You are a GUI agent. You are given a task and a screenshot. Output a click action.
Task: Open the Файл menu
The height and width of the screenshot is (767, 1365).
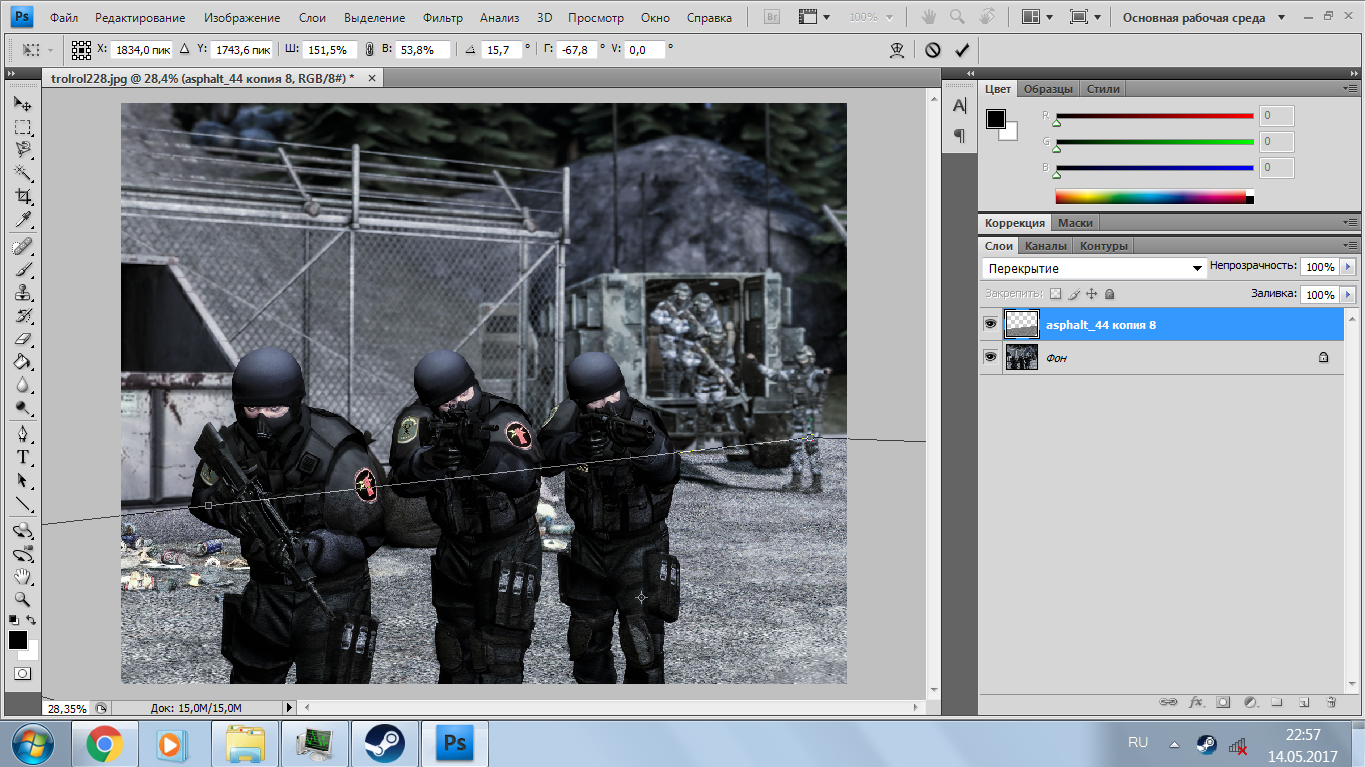pyautogui.click(x=64, y=18)
